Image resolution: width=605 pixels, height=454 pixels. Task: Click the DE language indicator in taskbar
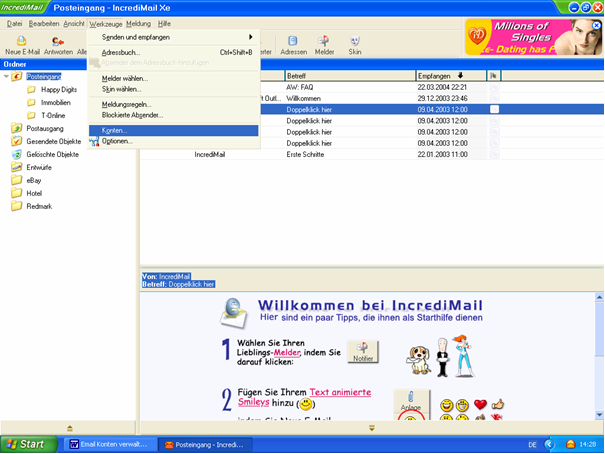click(x=532, y=445)
